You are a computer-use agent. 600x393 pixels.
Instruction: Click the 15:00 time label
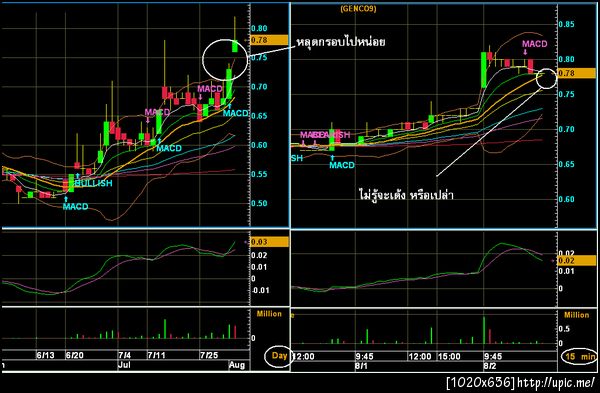click(449, 357)
